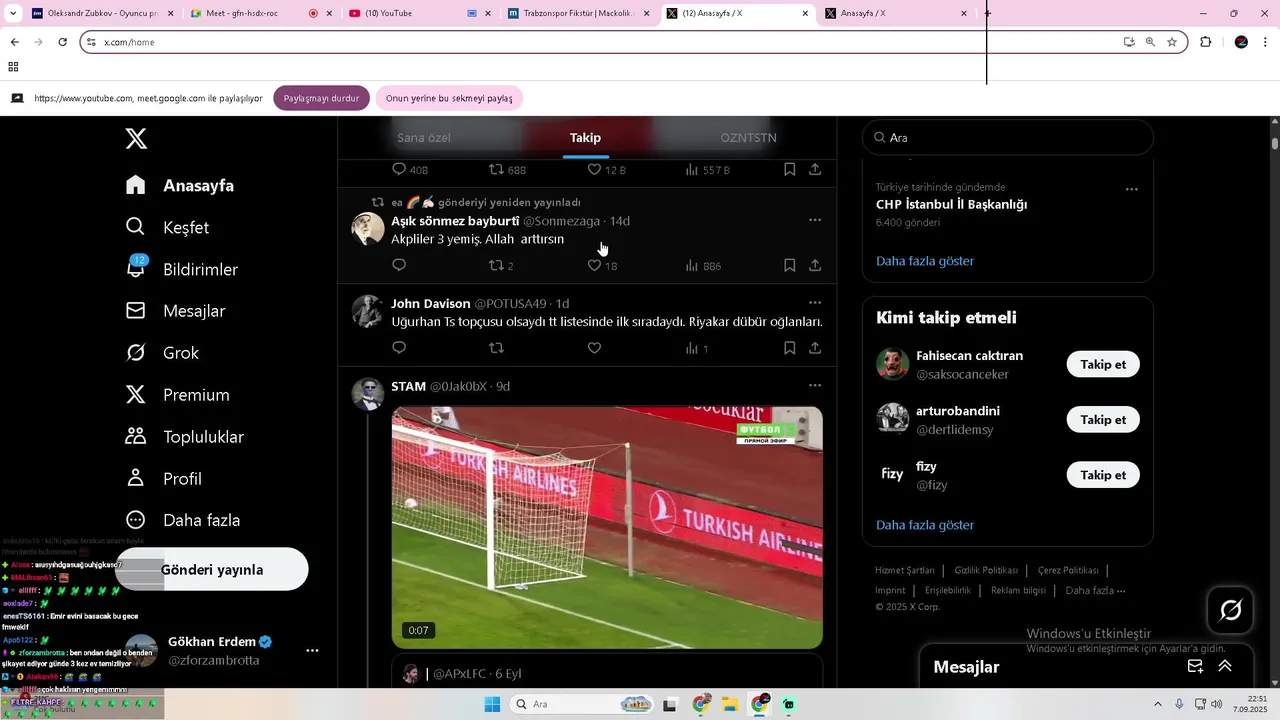The image size is (1280, 720).
Task: Open Topluluklar communities
Action: click(x=185, y=437)
